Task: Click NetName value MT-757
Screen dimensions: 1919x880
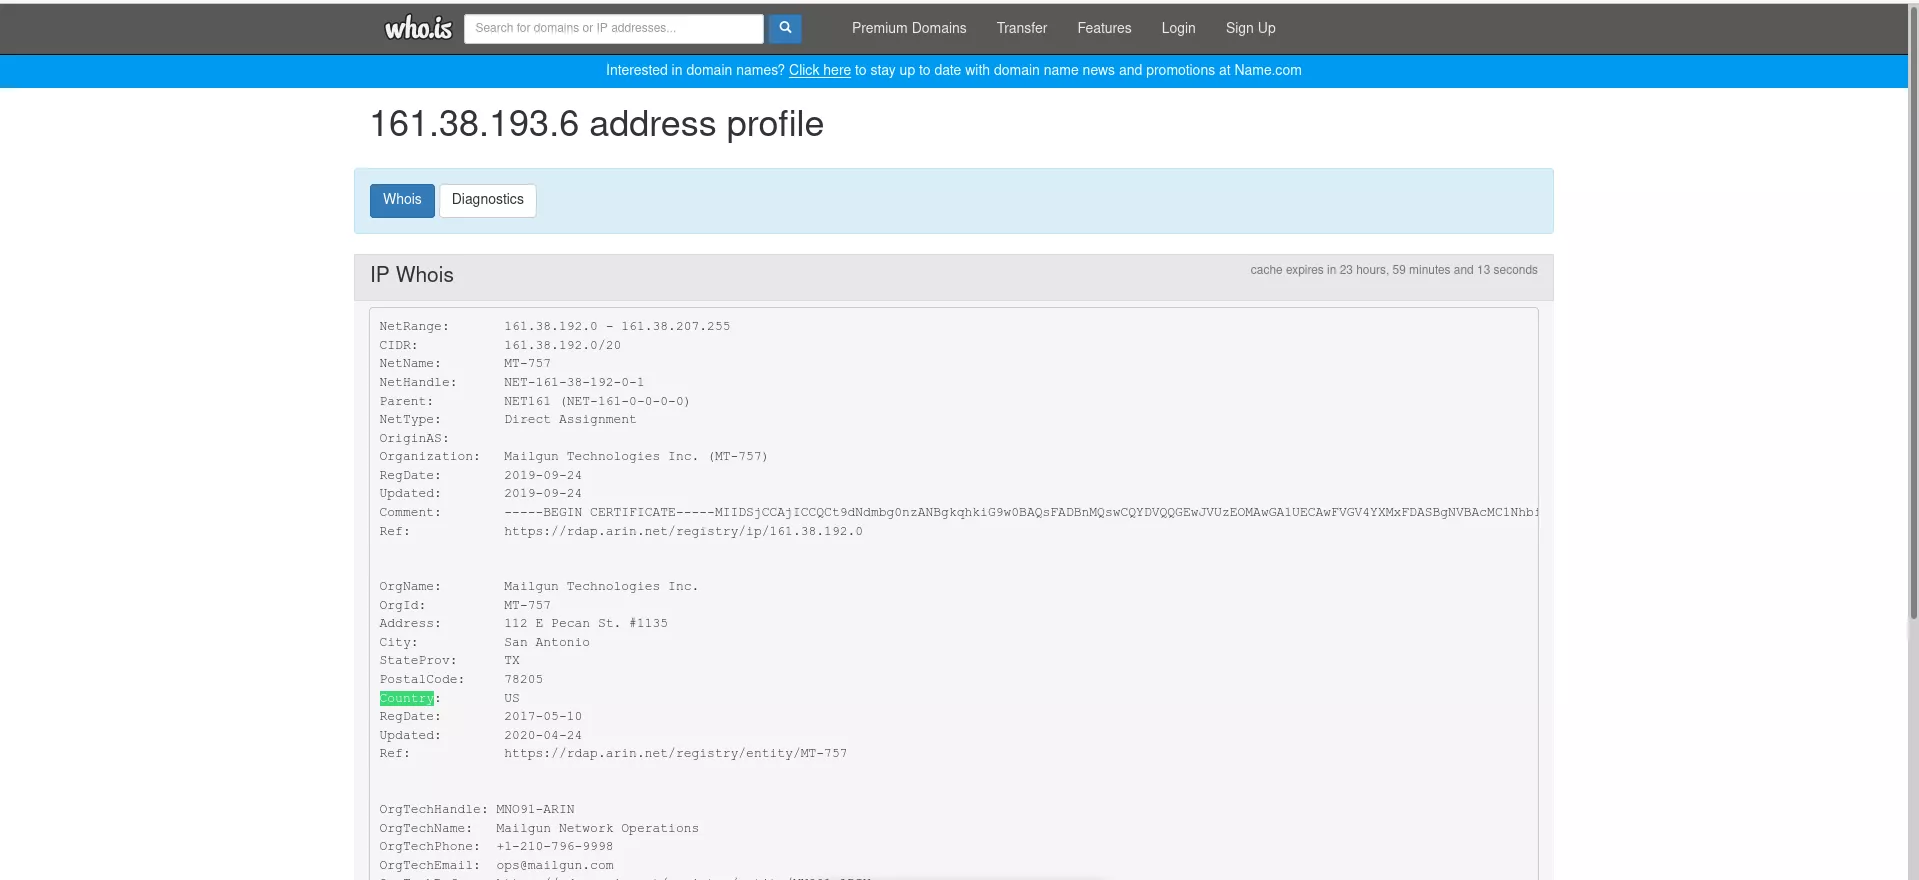Action: coord(527,364)
